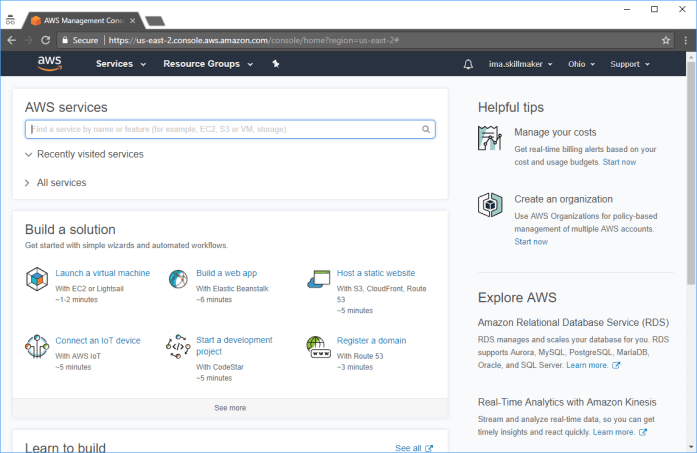Open a new browser tab
697x453 pixels.
[x=155, y=21]
